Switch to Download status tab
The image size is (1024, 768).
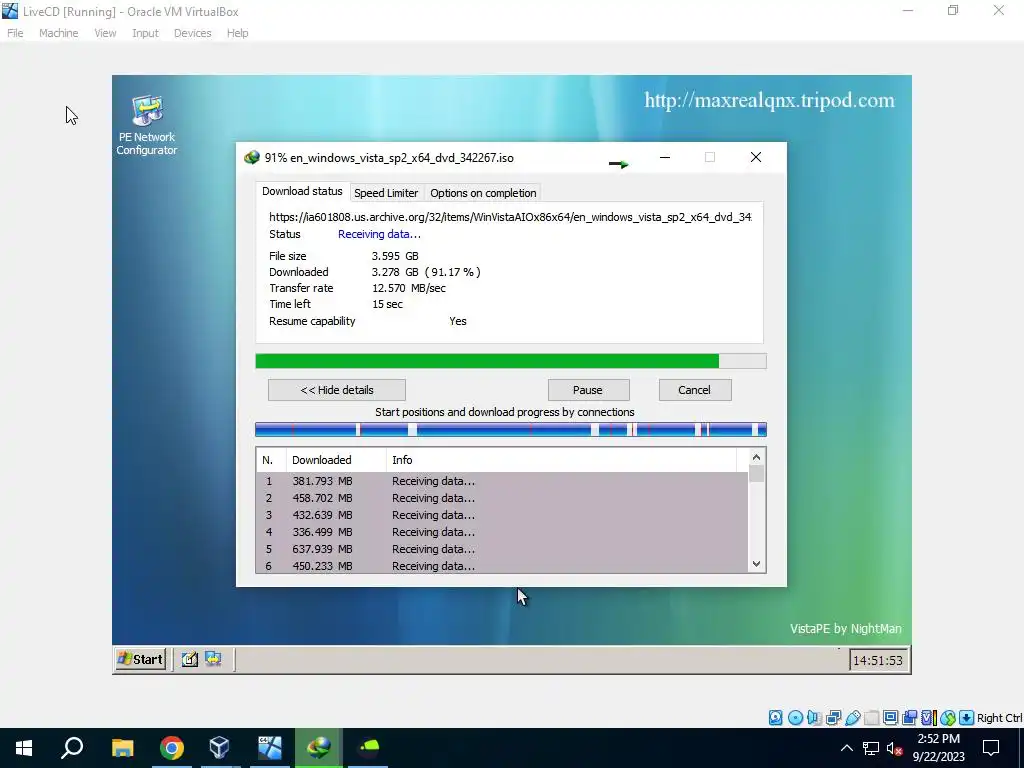tap(302, 191)
